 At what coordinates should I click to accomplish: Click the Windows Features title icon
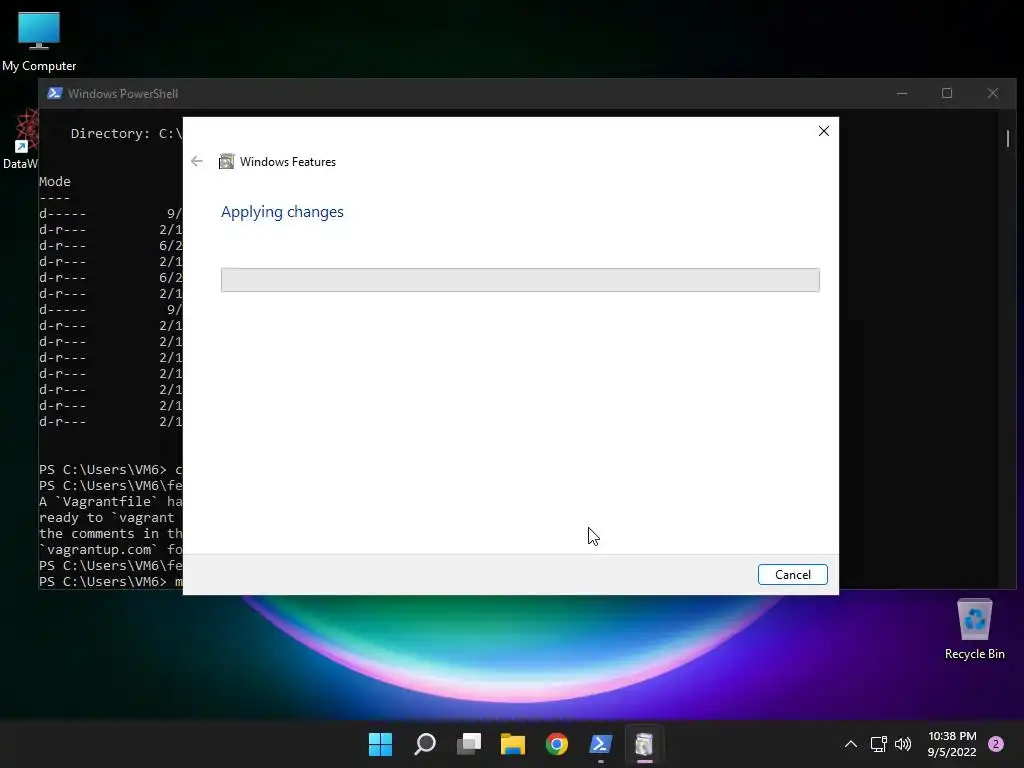[226, 161]
